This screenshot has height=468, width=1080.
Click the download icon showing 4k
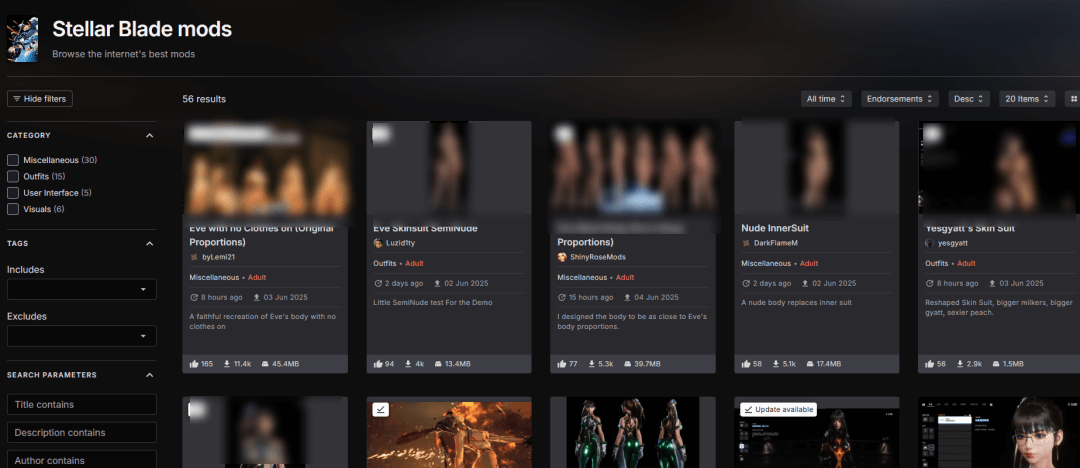[408, 364]
